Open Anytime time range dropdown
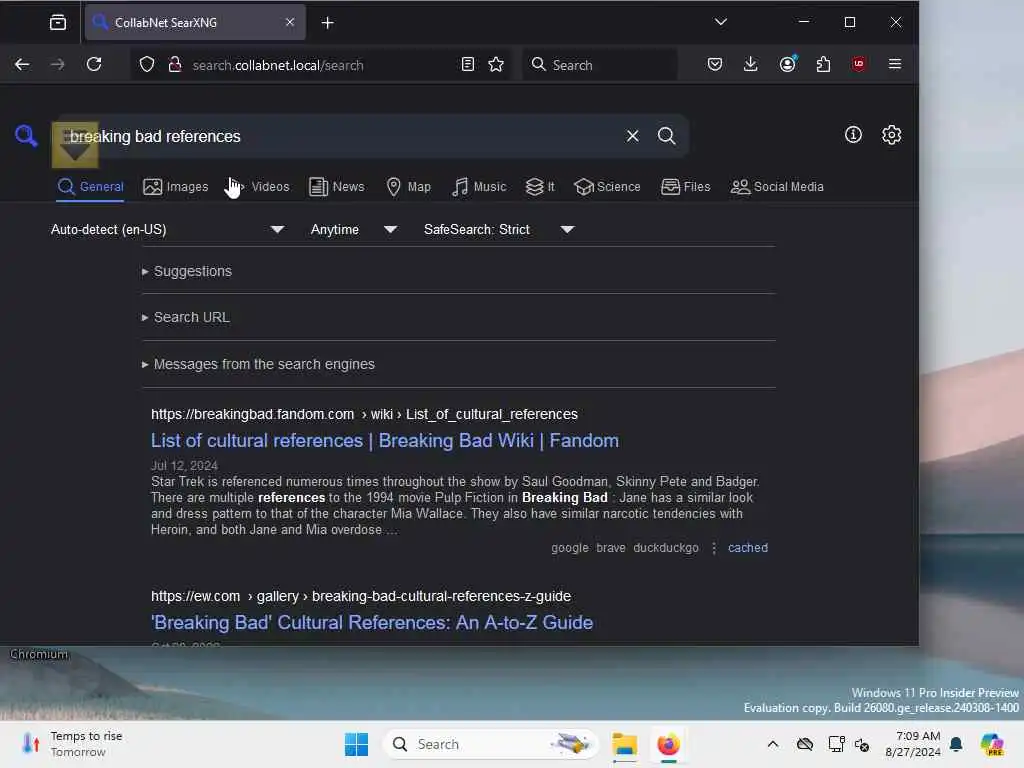 (x=354, y=229)
